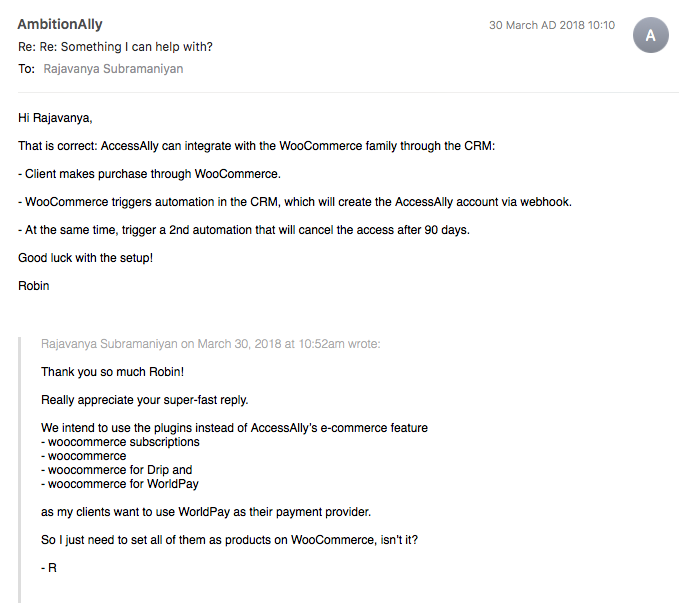The image size is (679, 603).
Task: Click the 'Client makes purchase through WooCommerce' line
Action: [149, 174]
